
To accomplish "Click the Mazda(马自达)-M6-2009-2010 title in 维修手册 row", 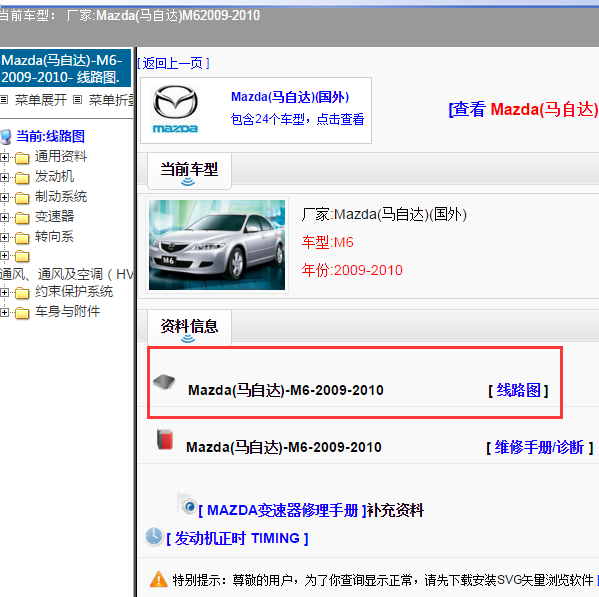I will coord(284,447).
